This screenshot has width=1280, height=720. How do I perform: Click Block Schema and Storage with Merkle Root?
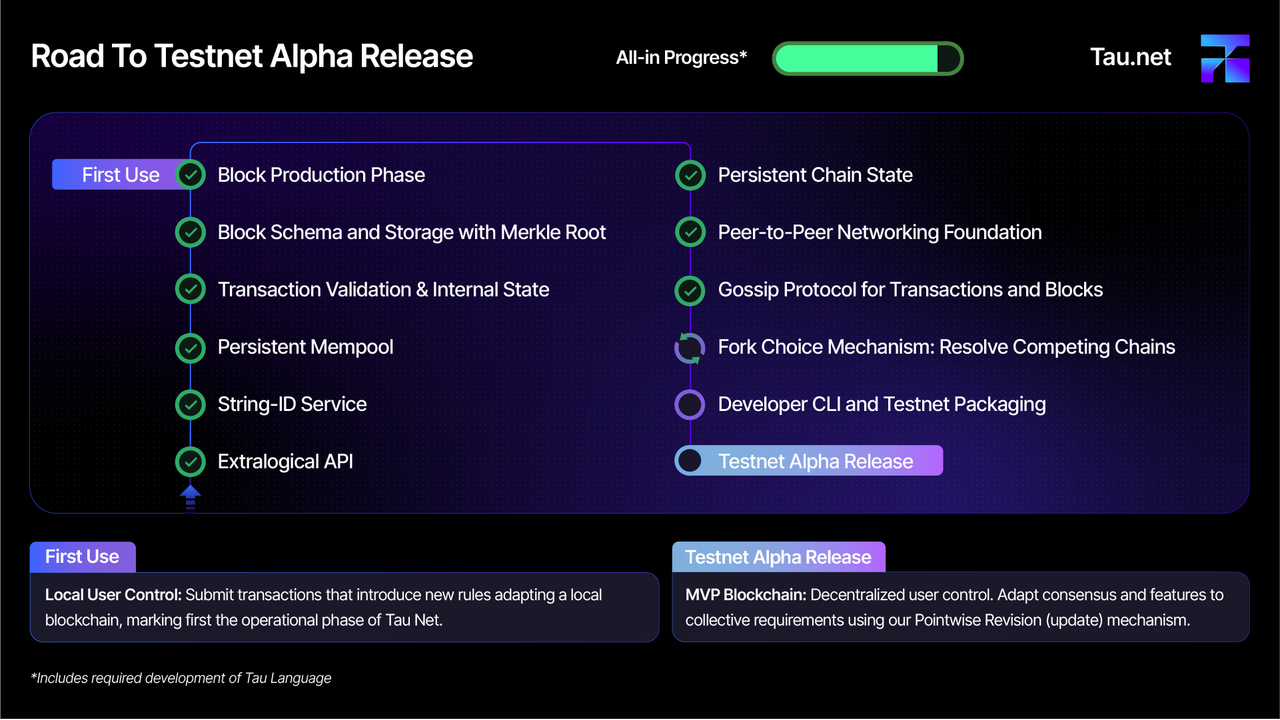click(x=412, y=232)
